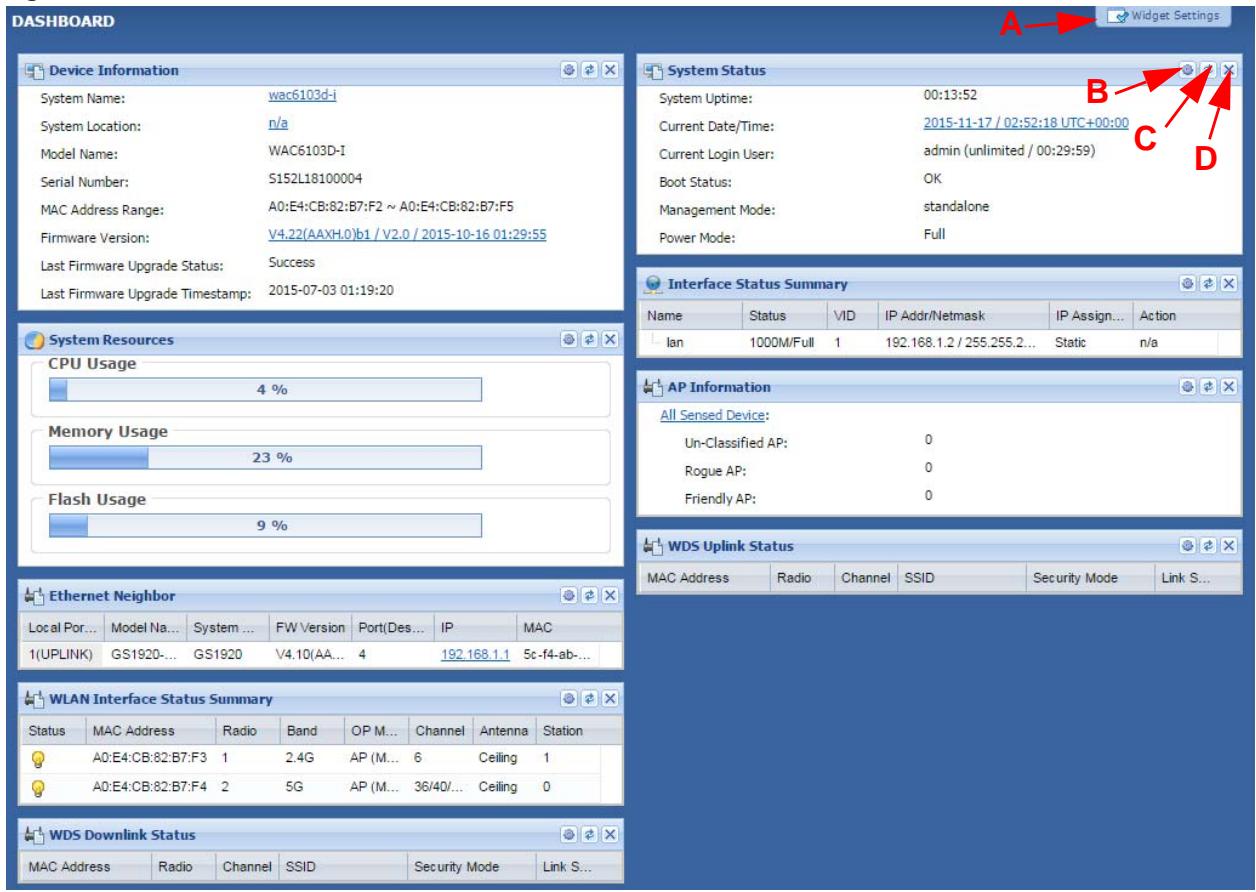Screen dimensions: 1256x892
Task: Close the AP Information widget
Action: (1229, 386)
